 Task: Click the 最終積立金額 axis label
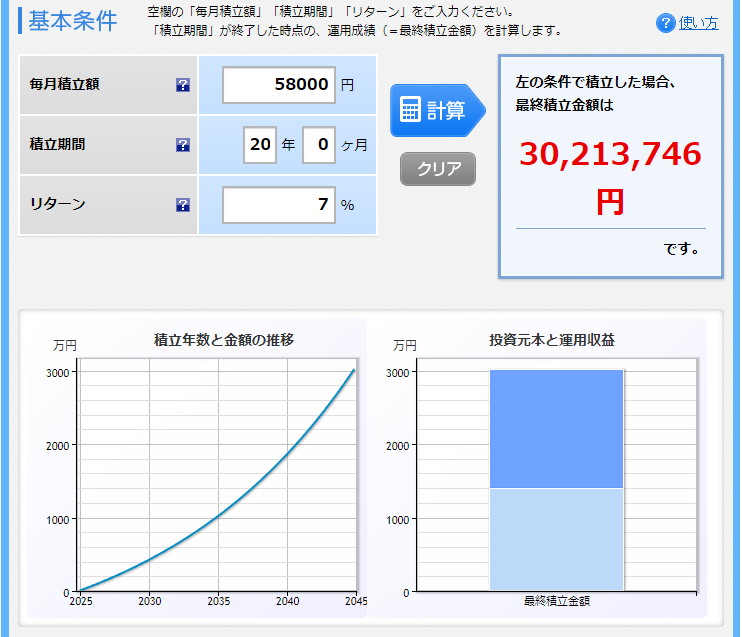(556, 602)
